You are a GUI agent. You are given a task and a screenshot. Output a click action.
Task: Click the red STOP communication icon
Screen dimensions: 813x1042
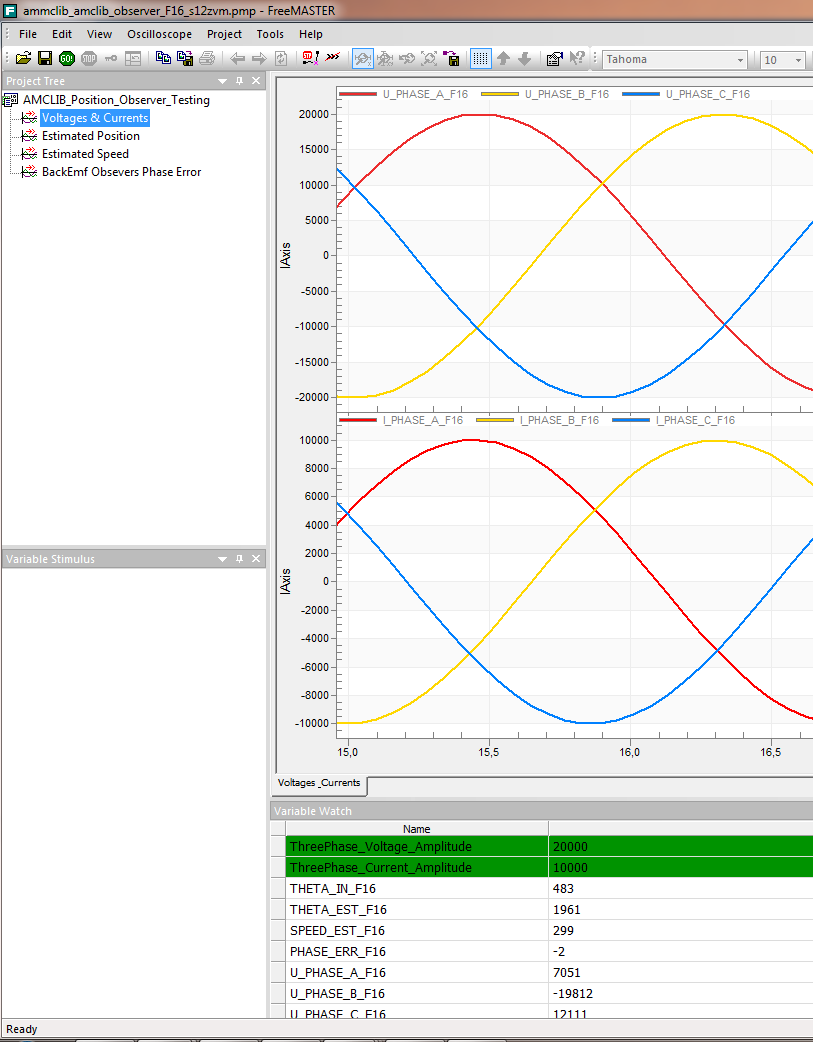(88, 58)
